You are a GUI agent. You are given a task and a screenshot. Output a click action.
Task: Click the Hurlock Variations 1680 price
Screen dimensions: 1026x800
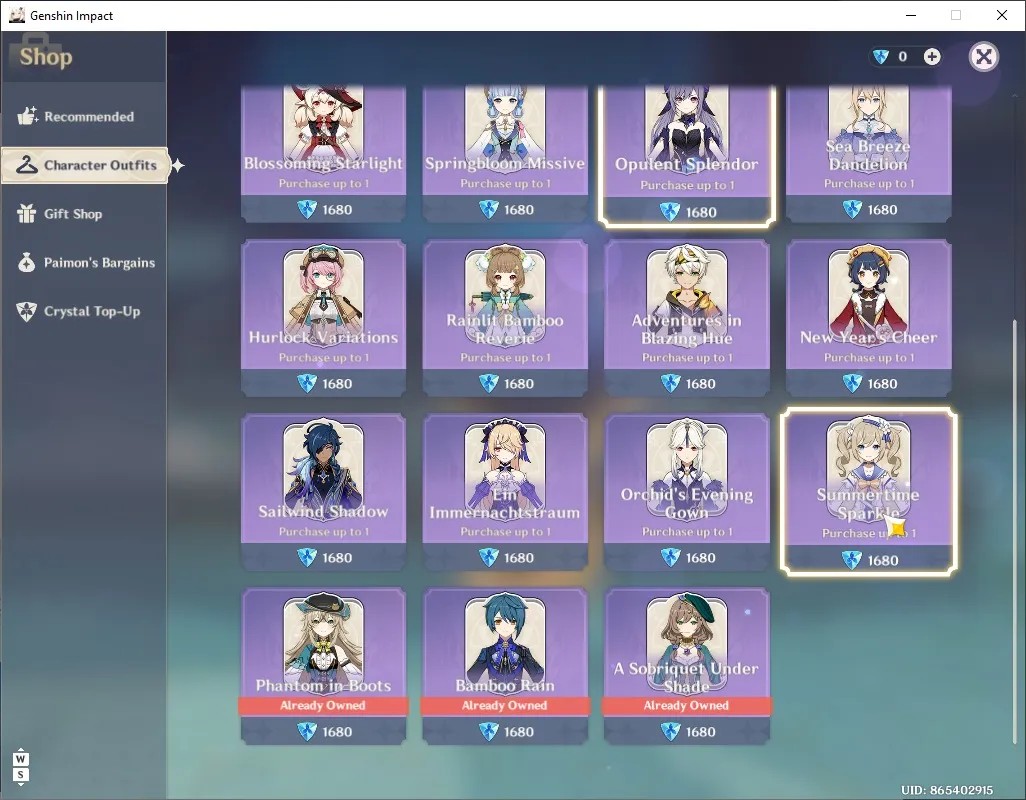click(x=325, y=383)
